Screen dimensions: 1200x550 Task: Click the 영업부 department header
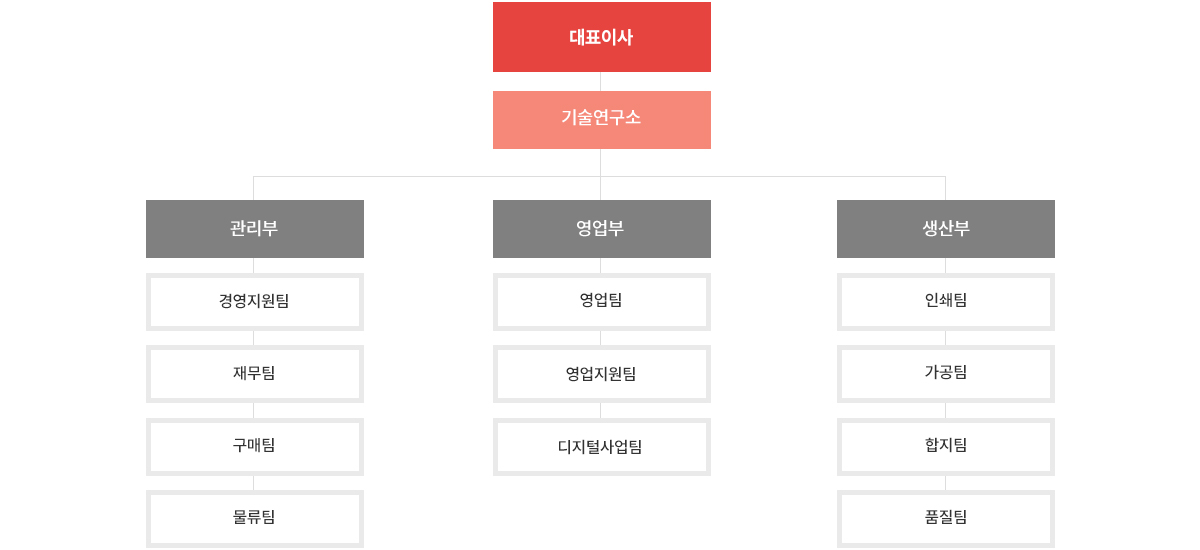tap(602, 229)
